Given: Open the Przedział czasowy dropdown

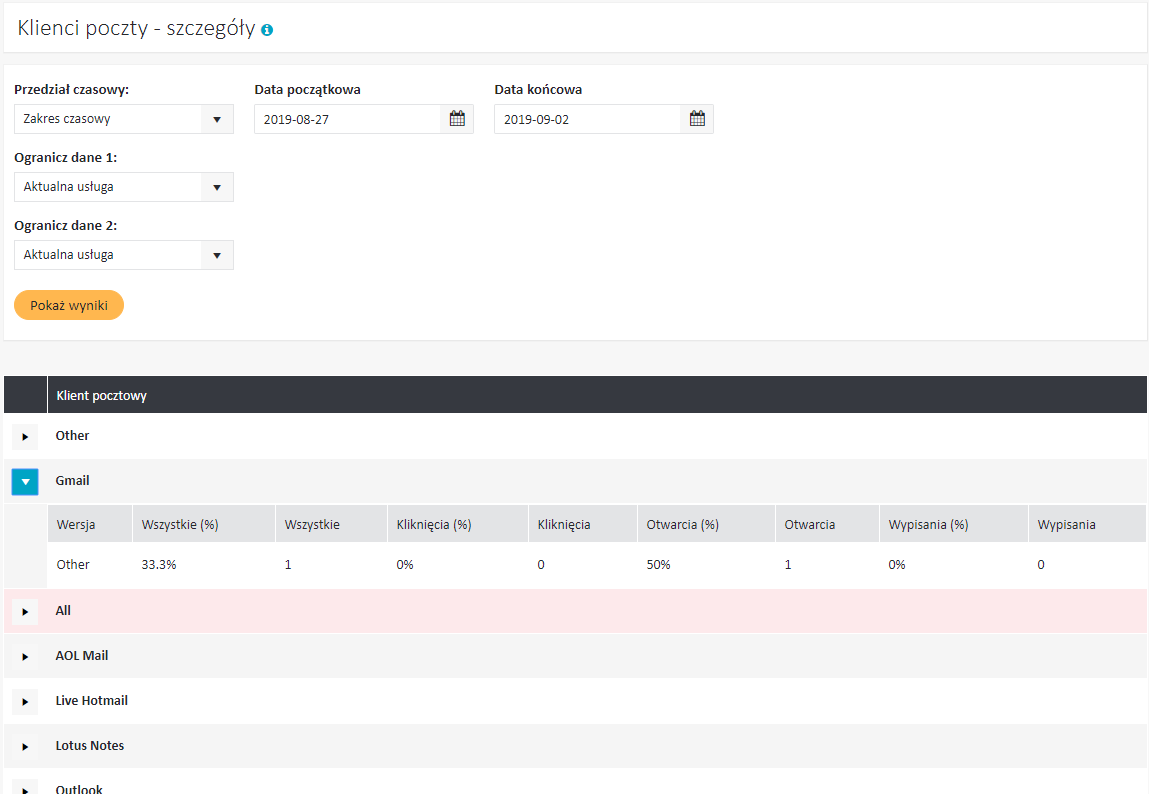Looking at the screenshot, I should point(123,119).
